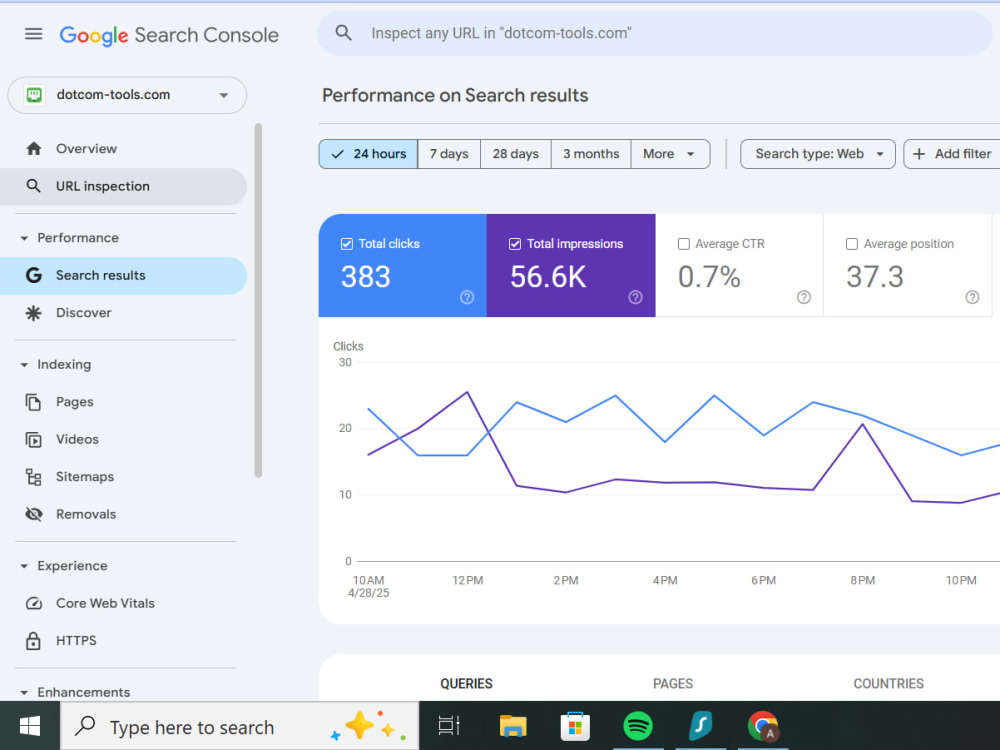The image size is (1000, 750).
Task: Open the dotcom-tools.com property dropdown
Action: tap(127, 95)
